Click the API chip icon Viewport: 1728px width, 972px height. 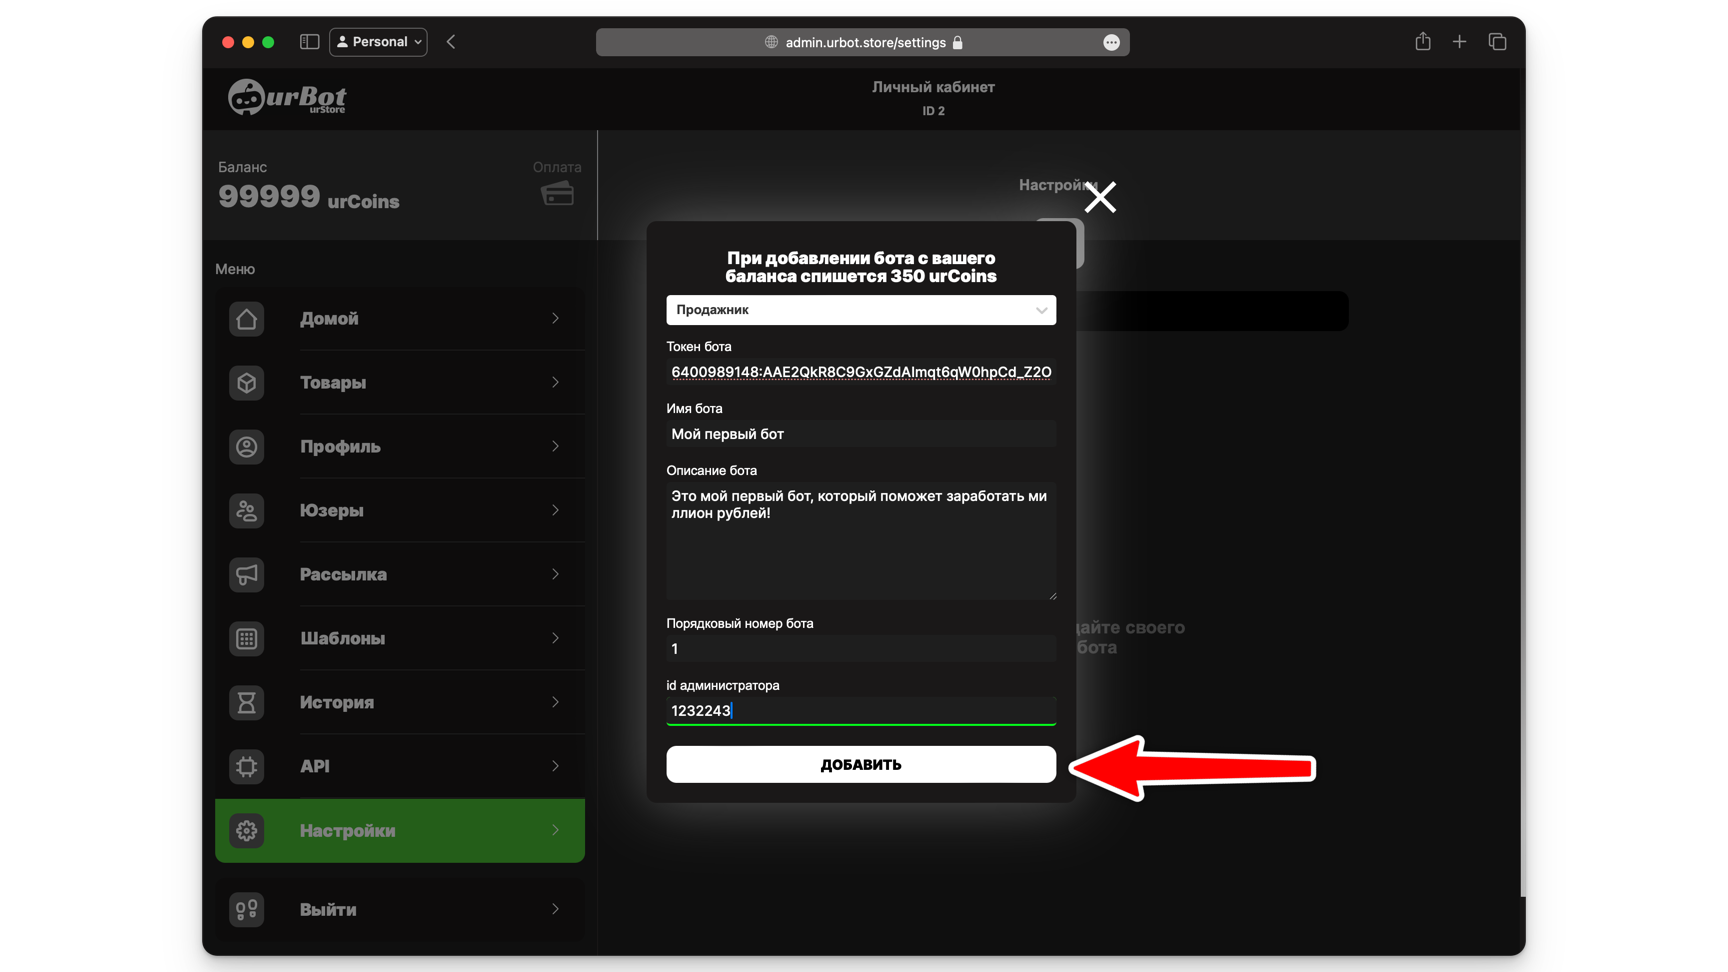click(246, 766)
